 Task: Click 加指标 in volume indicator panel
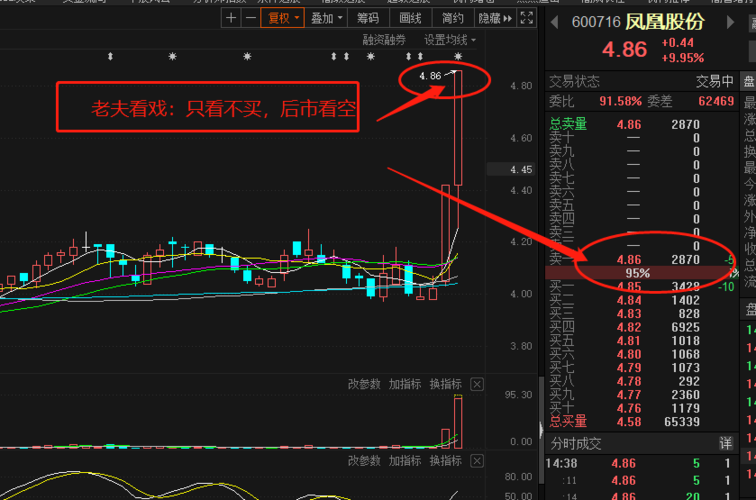(405, 384)
